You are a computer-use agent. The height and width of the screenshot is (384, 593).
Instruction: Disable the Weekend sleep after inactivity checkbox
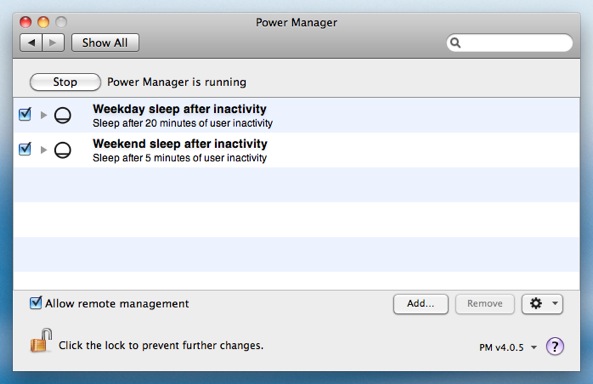25,149
